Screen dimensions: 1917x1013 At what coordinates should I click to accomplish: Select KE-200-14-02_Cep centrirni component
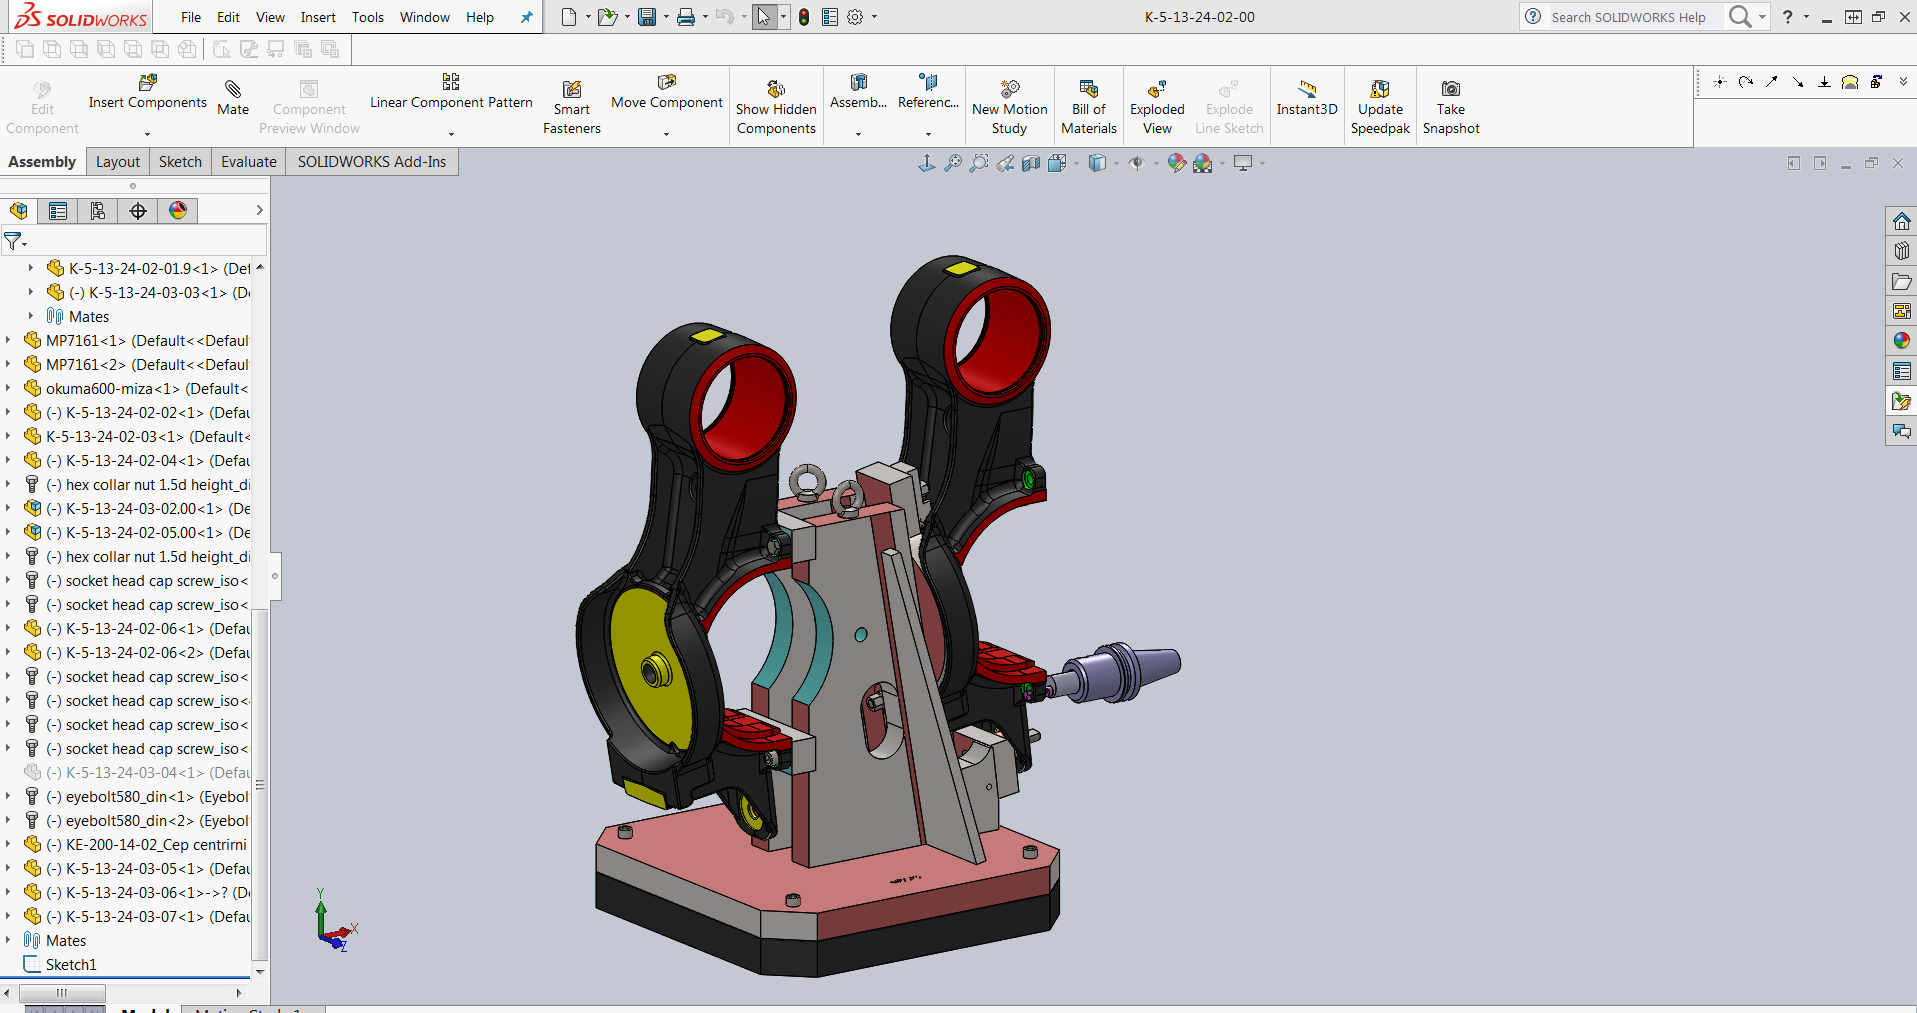137,844
